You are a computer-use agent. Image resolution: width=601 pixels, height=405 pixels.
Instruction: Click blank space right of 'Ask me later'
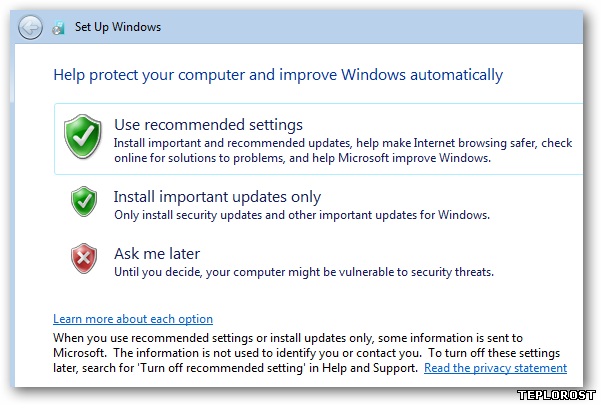click(x=400, y=253)
